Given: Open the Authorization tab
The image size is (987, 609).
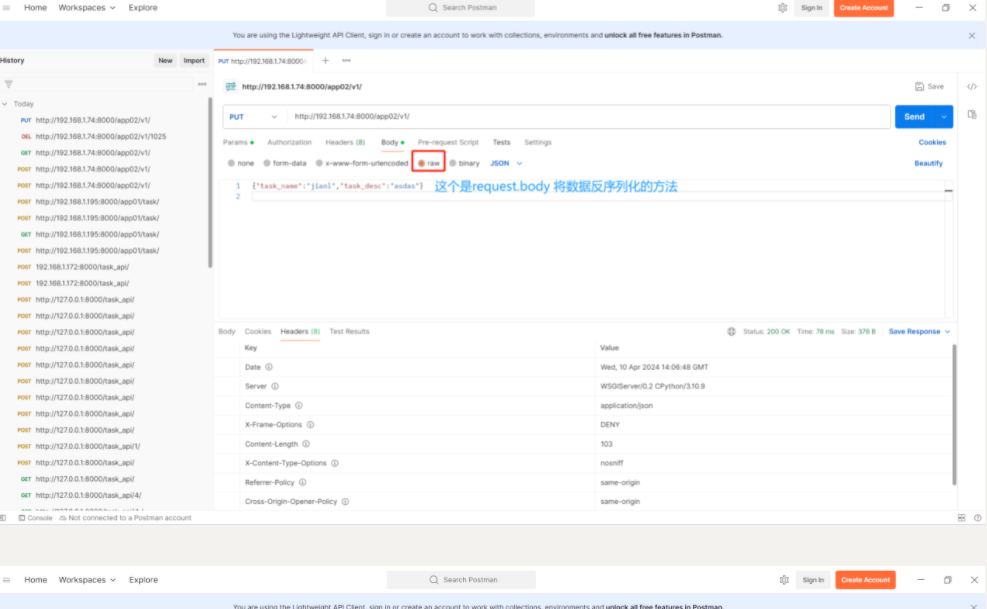Looking at the screenshot, I should (x=290, y=142).
